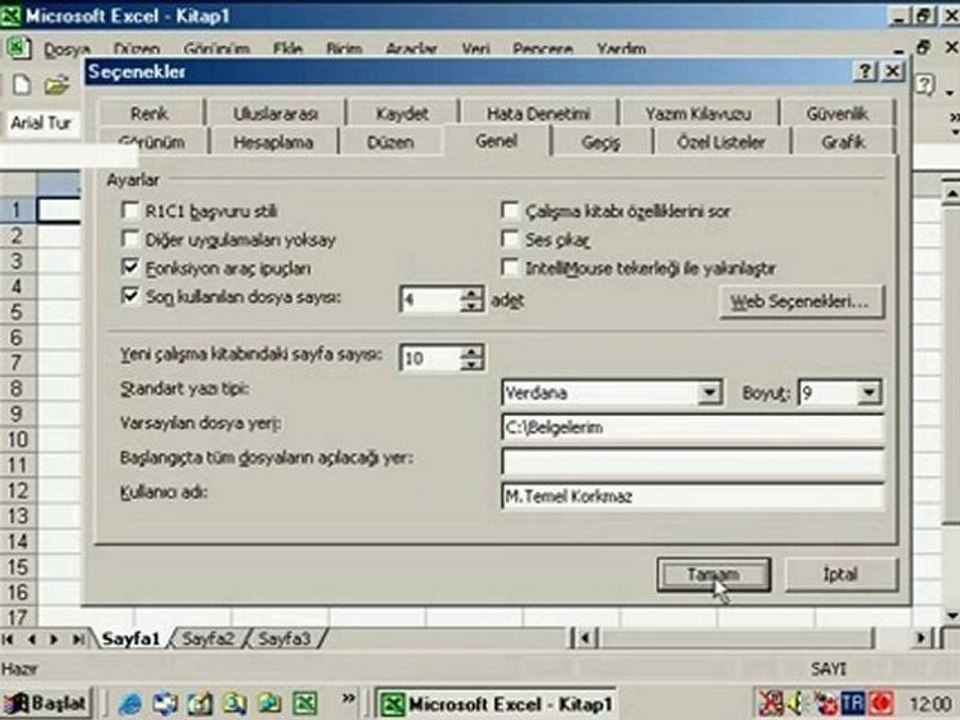Viewport: 960px width, 720px height.
Task: Decrease the new workbook sheet count
Action: tap(471, 364)
